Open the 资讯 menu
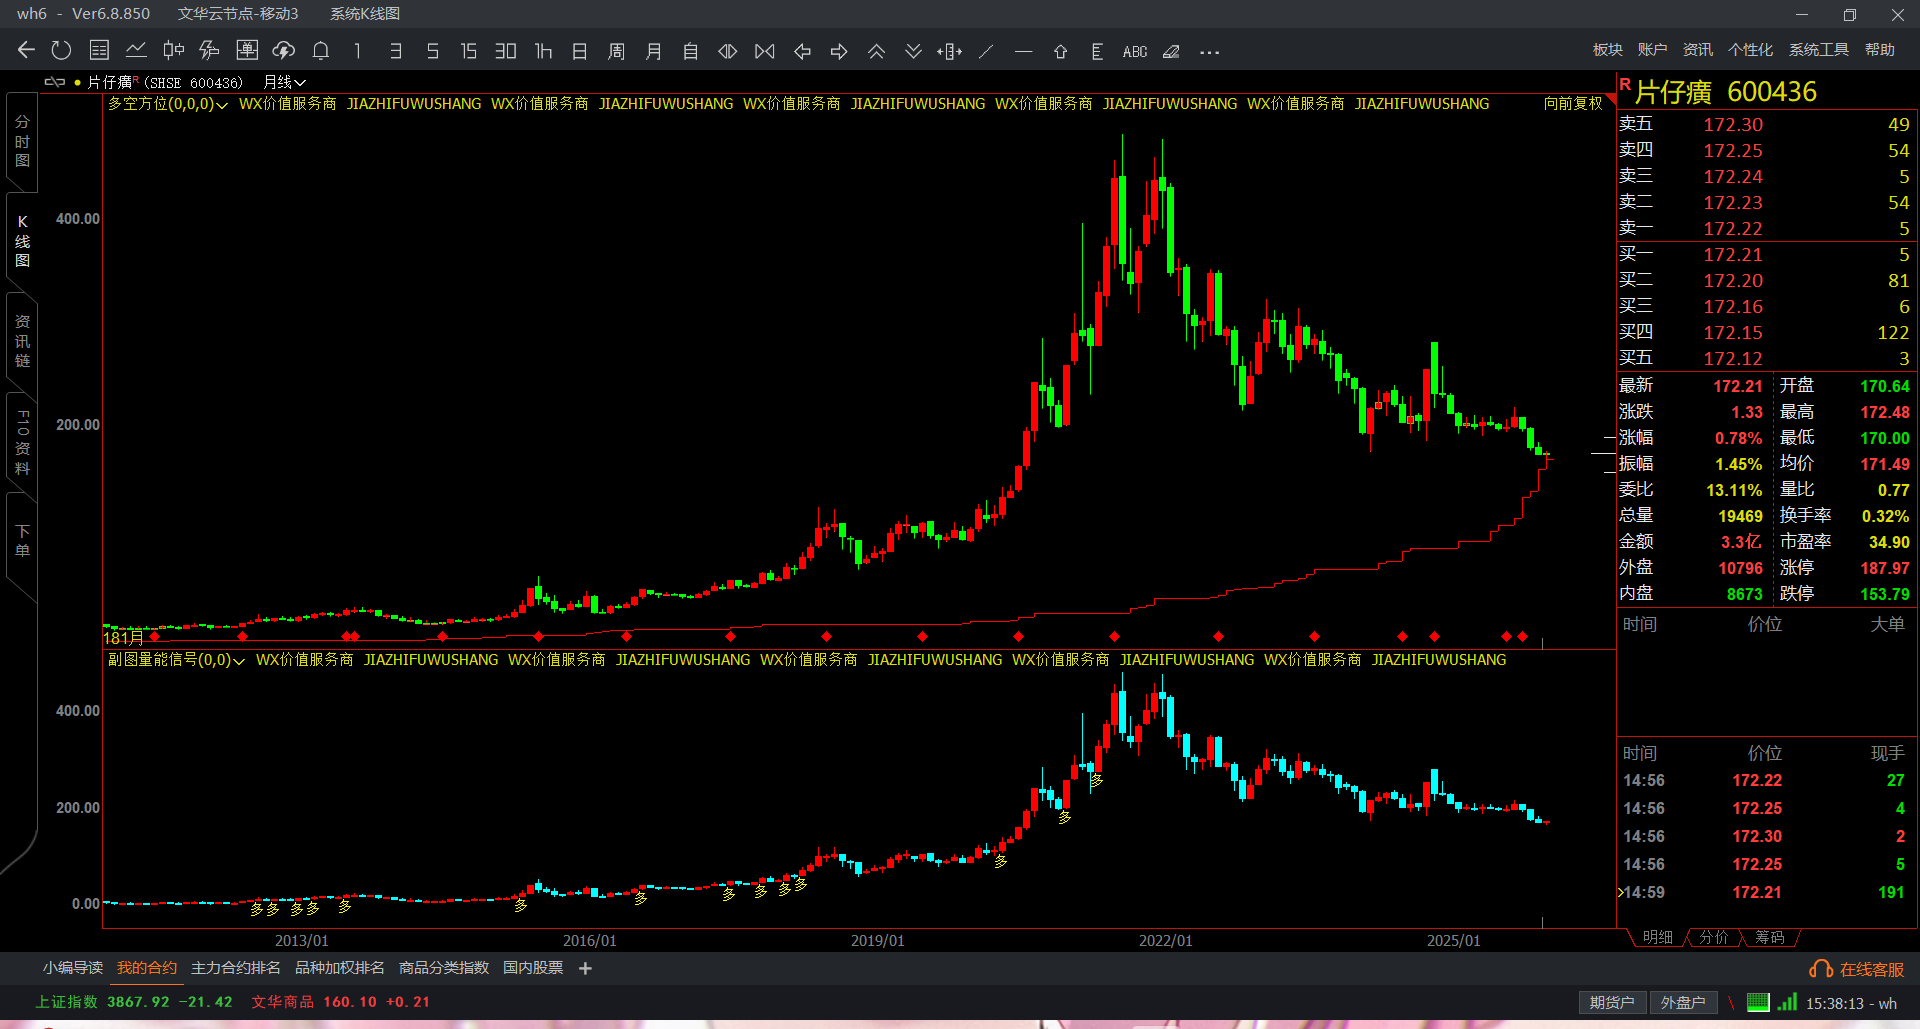The image size is (1920, 1029). point(1698,50)
